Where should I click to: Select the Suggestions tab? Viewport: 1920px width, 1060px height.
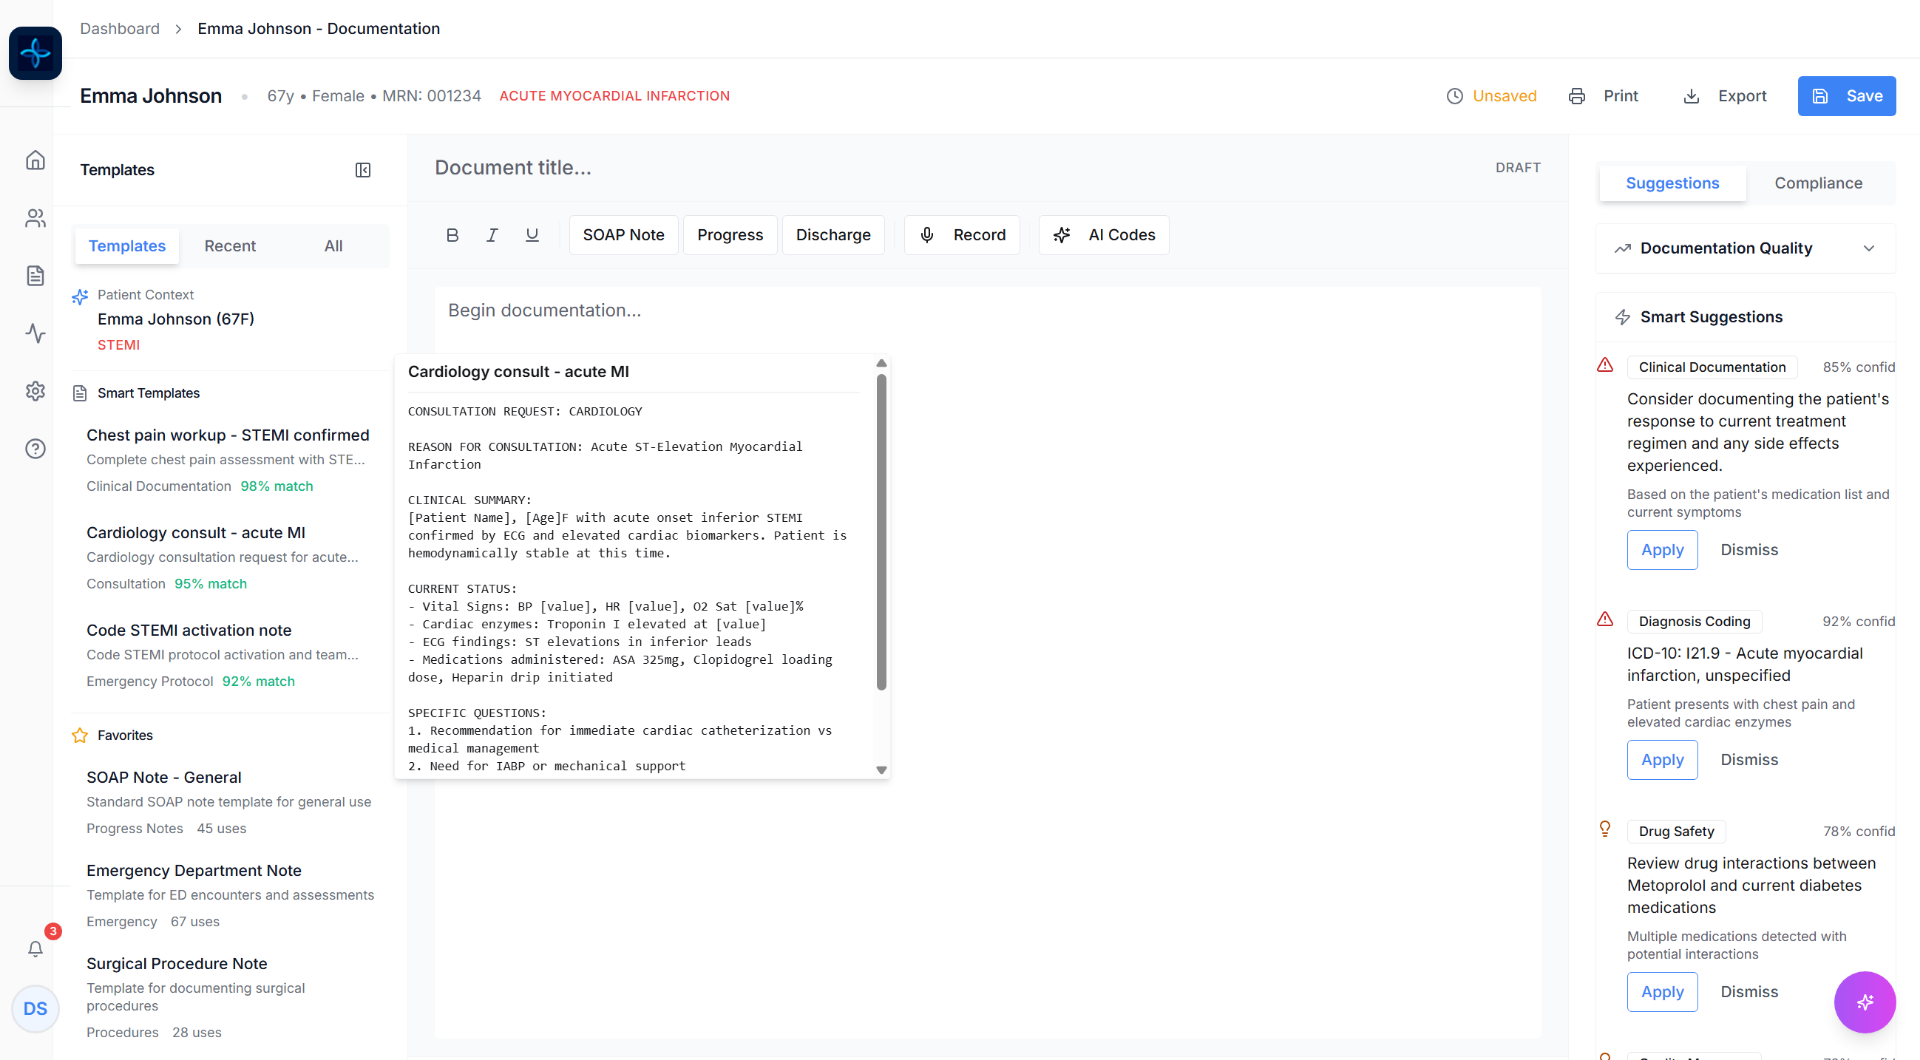pyautogui.click(x=1672, y=183)
